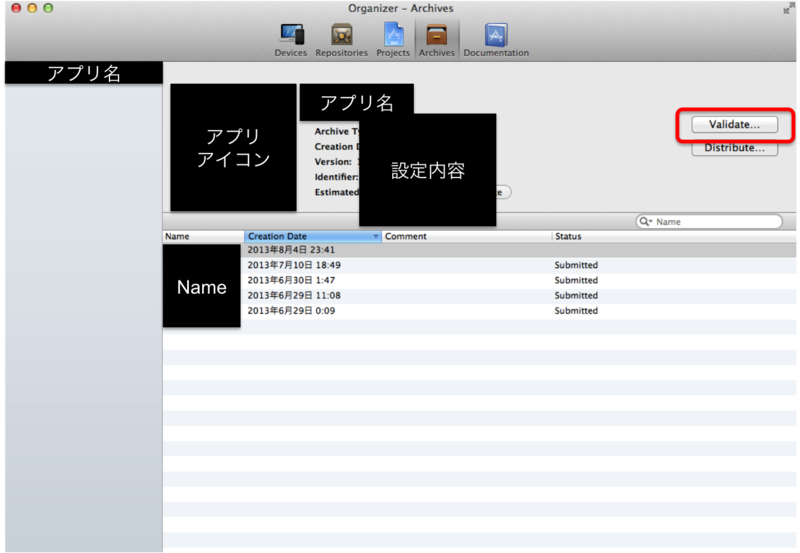Click Submitted status of 6月29日 0:09 row
The width and height of the screenshot is (800, 553).
(576, 311)
